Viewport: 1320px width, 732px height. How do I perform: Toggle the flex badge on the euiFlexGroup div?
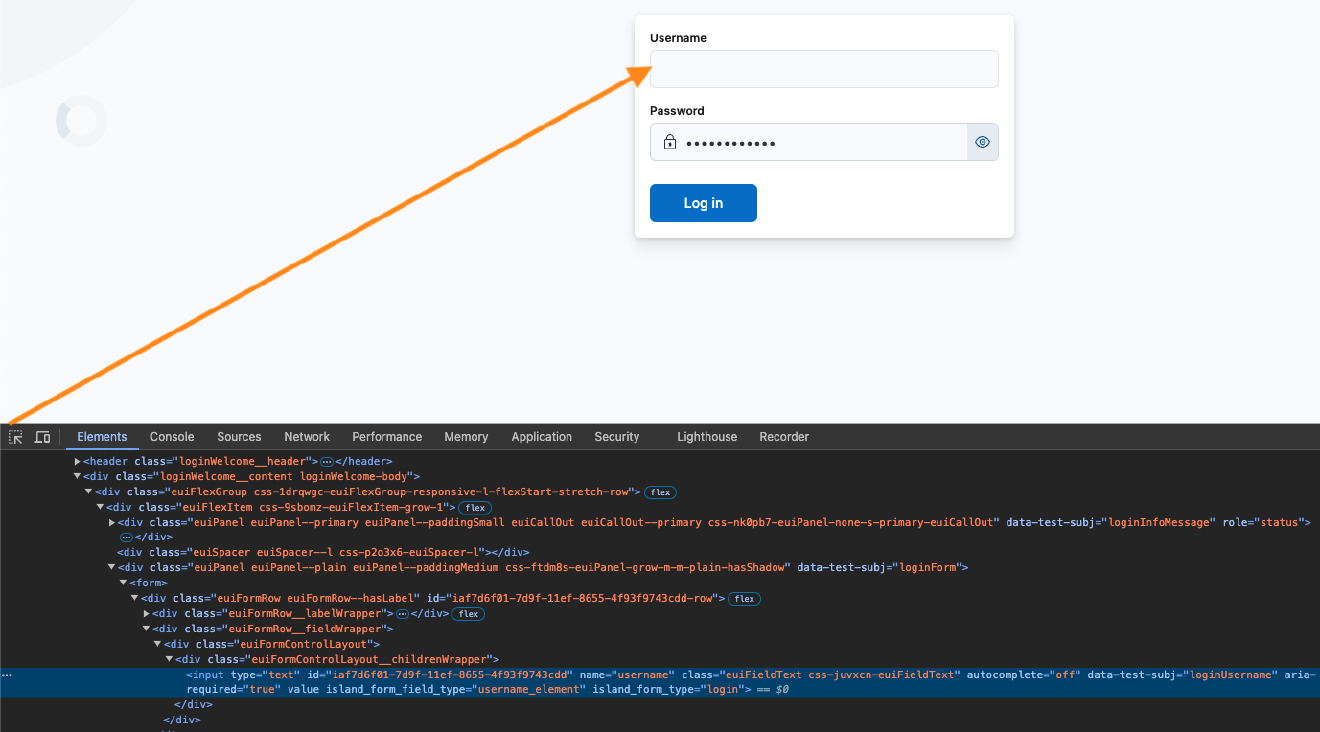point(660,492)
